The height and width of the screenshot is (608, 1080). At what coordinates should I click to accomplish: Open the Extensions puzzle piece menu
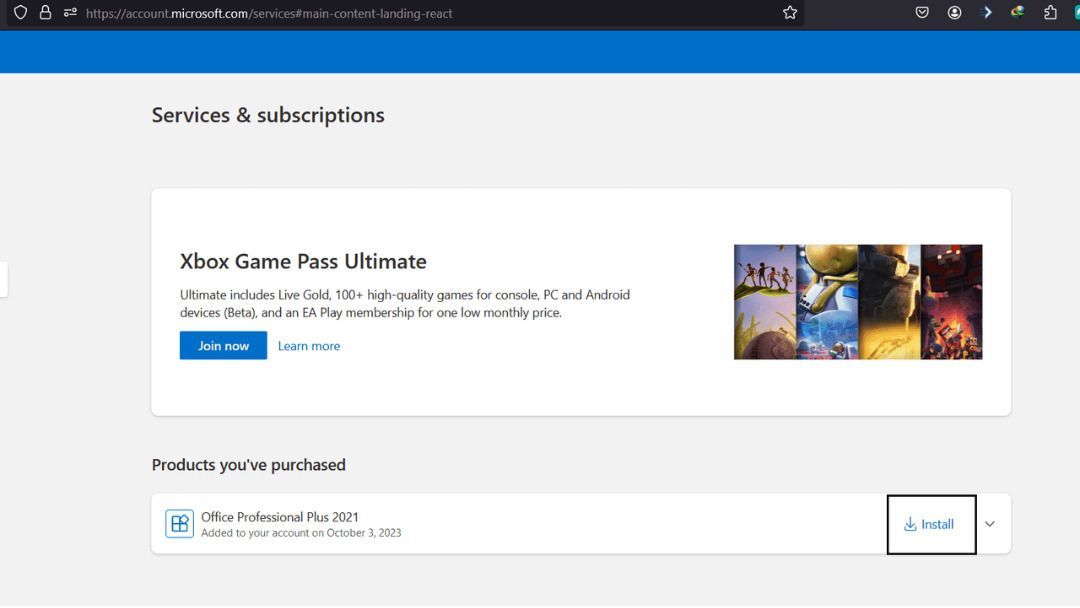pyautogui.click(x=1050, y=12)
